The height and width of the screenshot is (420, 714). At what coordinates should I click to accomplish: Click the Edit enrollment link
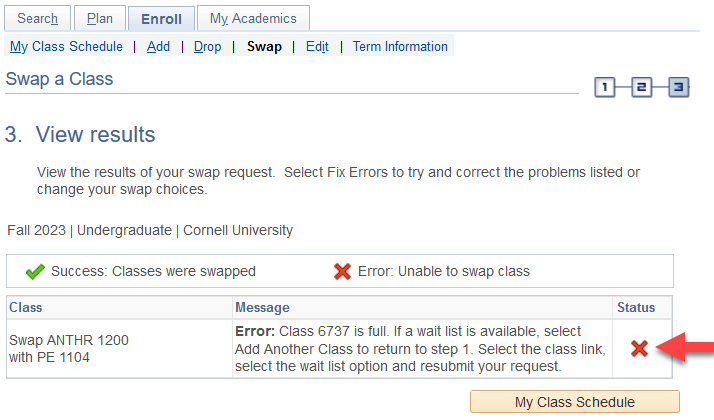[317, 46]
